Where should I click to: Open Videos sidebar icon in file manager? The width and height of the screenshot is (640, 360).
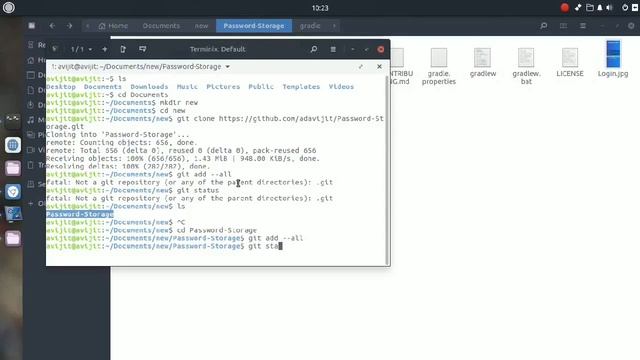tap(31, 150)
